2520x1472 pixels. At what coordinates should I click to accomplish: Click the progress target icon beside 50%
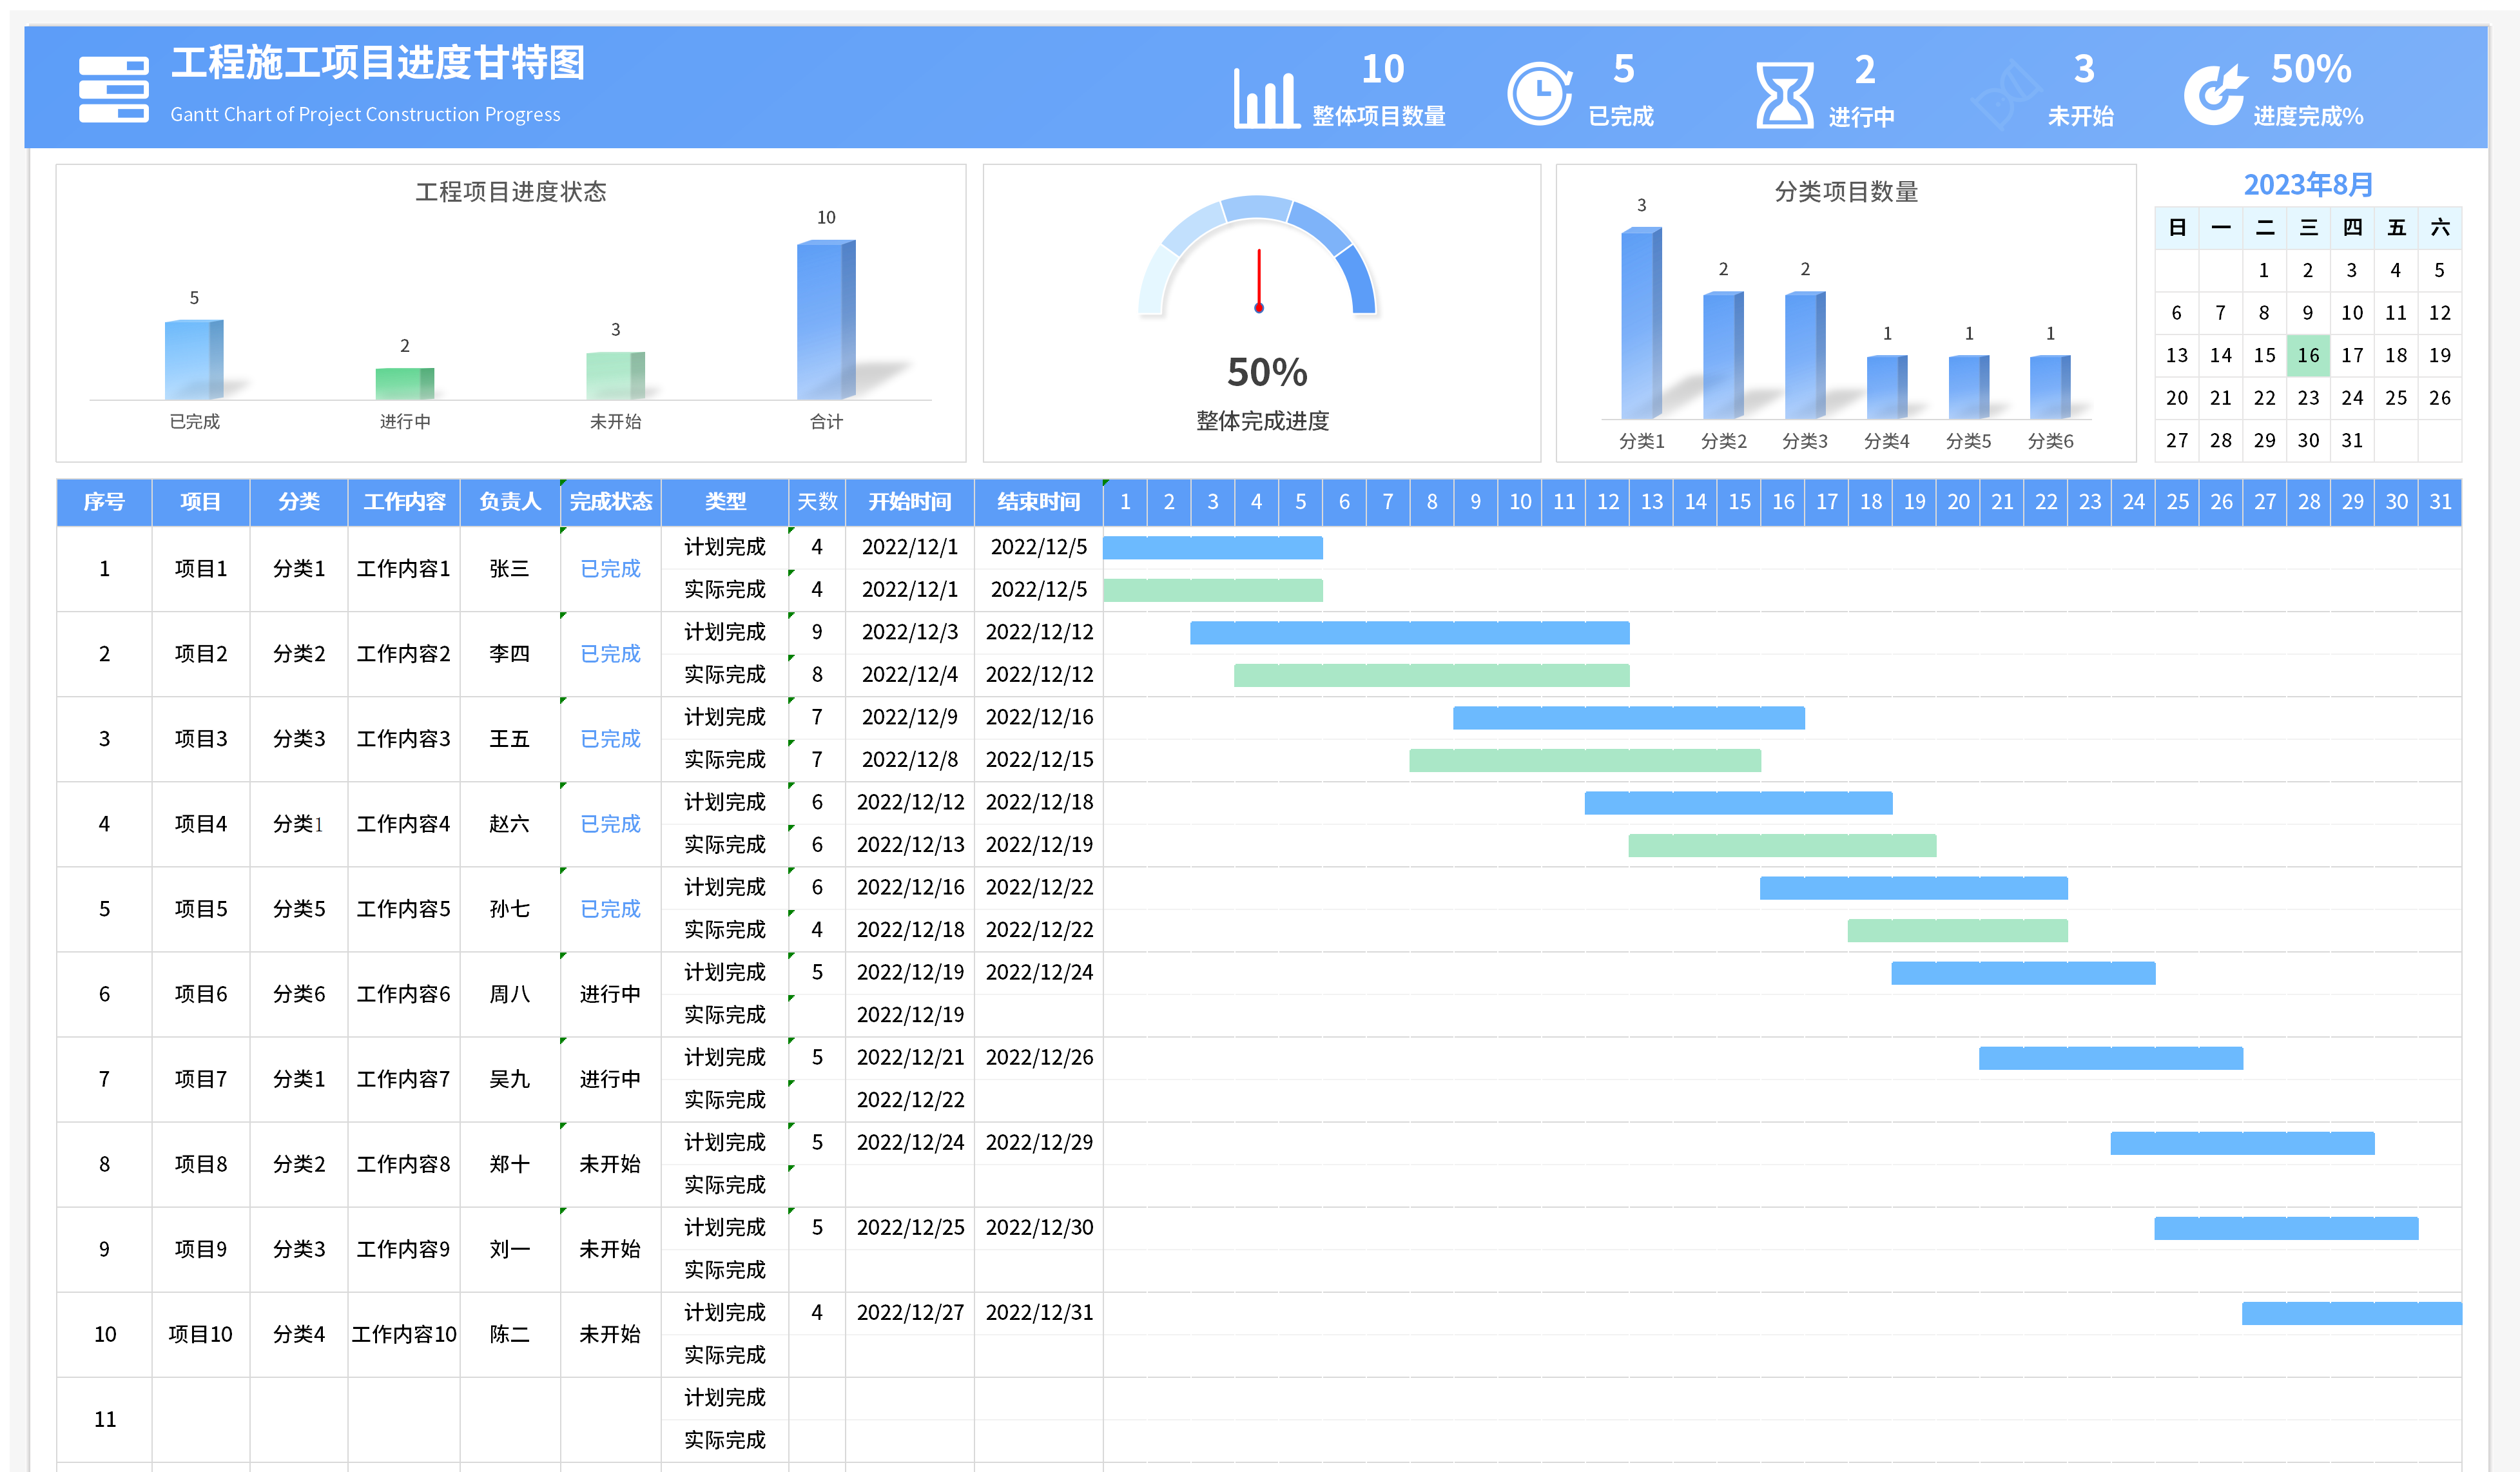tap(2215, 95)
